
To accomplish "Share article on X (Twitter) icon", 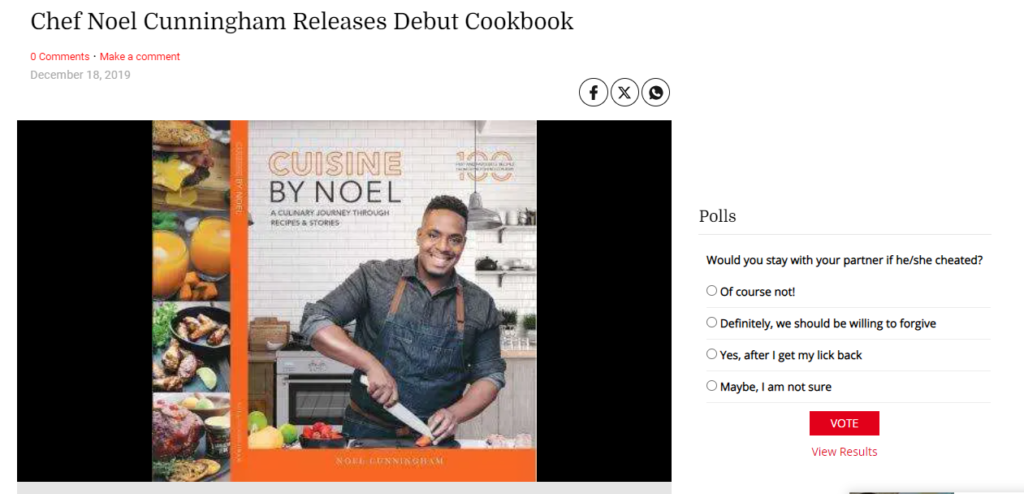I will click(624, 93).
